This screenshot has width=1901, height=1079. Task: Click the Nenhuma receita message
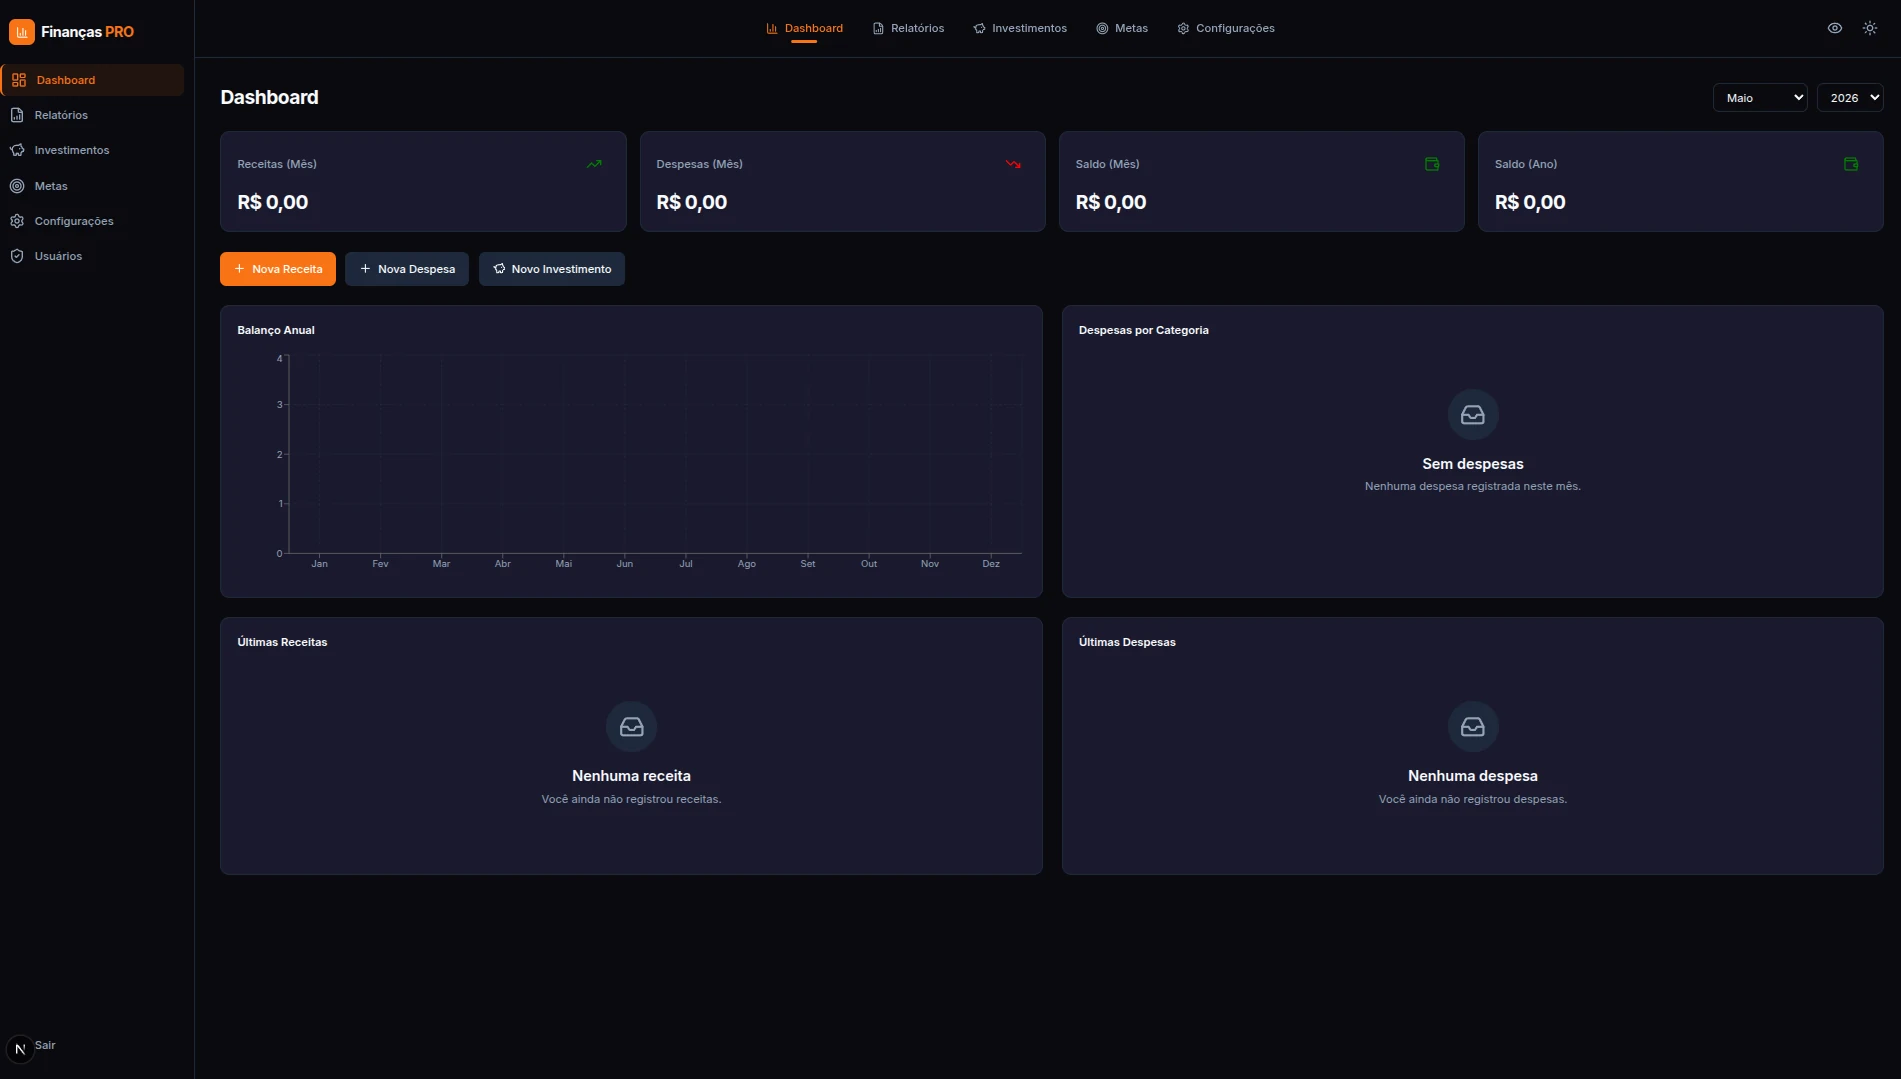point(631,776)
